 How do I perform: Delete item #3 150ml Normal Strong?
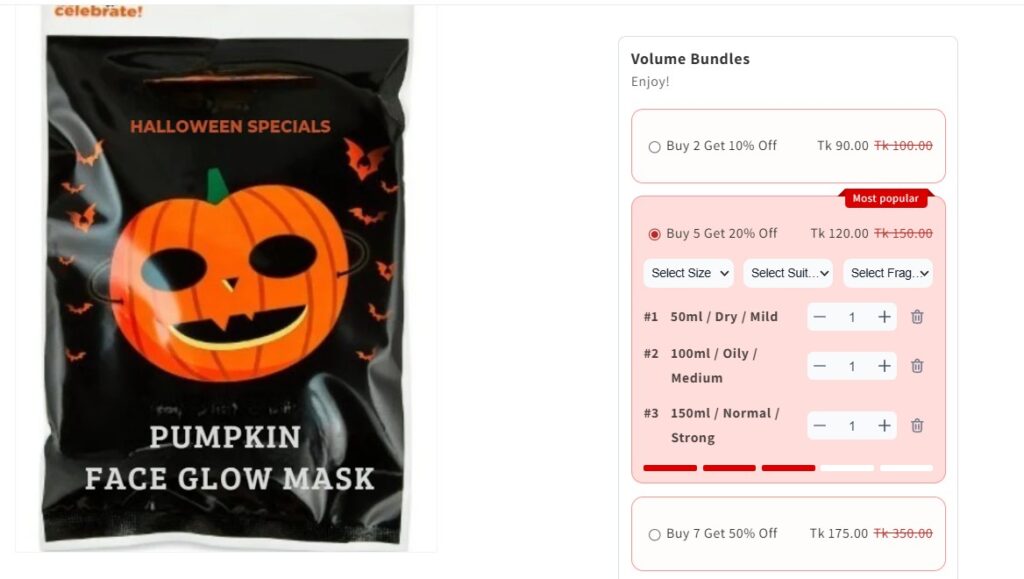click(917, 426)
